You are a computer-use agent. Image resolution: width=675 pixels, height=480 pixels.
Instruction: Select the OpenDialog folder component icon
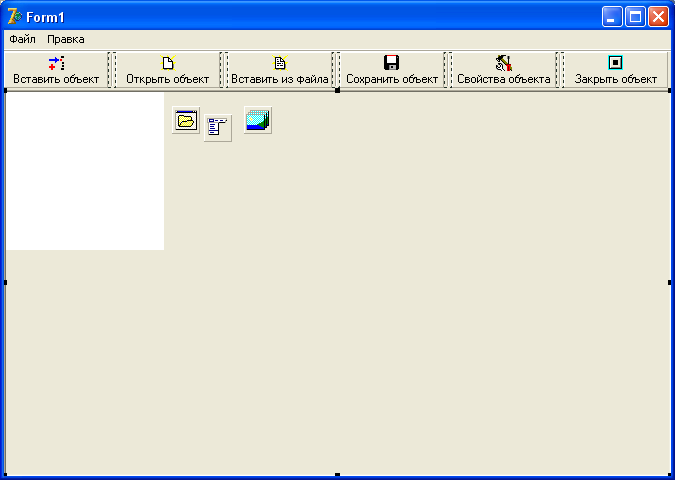click(x=186, y=120)
